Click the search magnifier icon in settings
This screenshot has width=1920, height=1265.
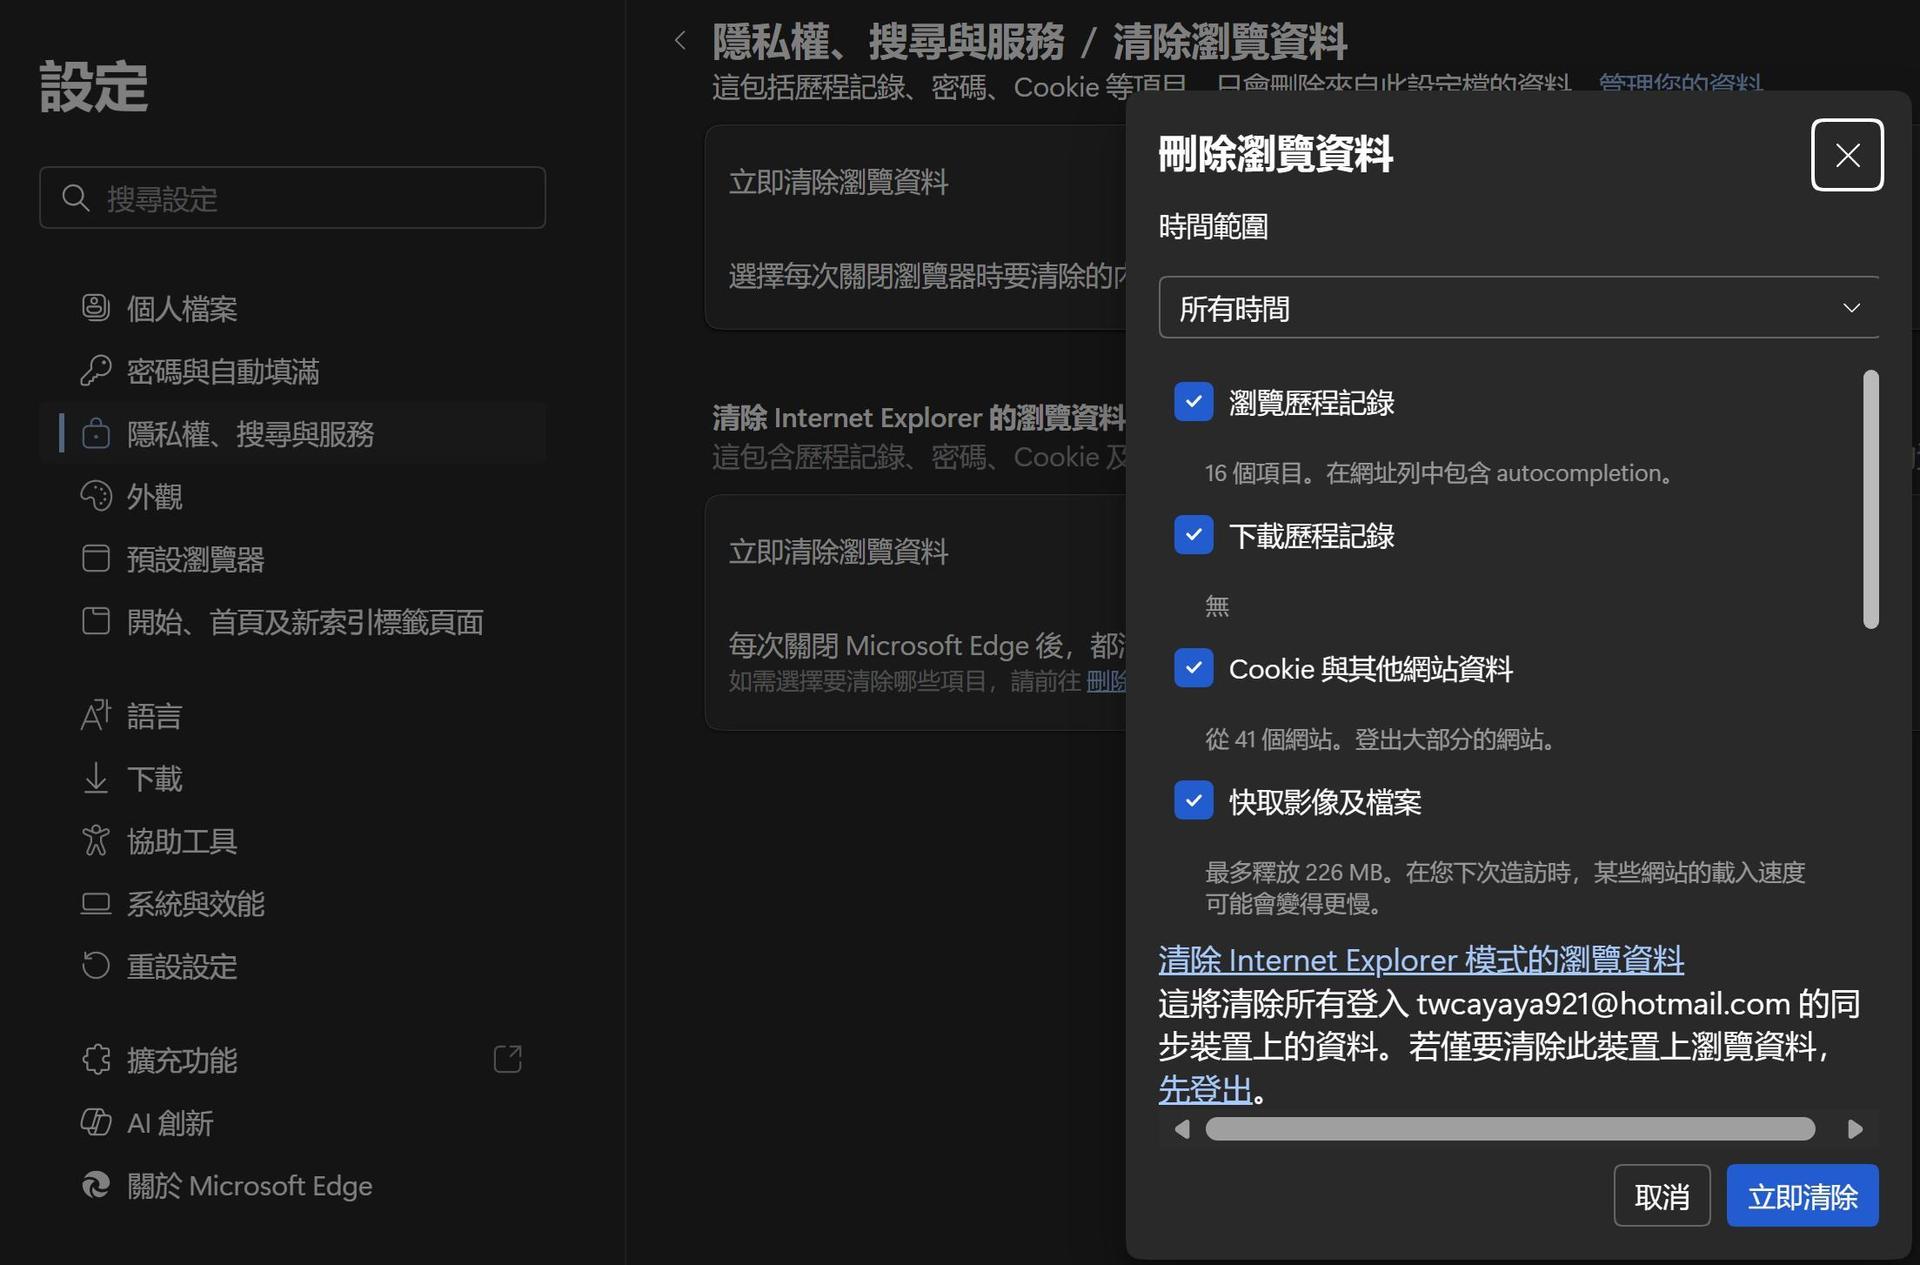[76, 198]
